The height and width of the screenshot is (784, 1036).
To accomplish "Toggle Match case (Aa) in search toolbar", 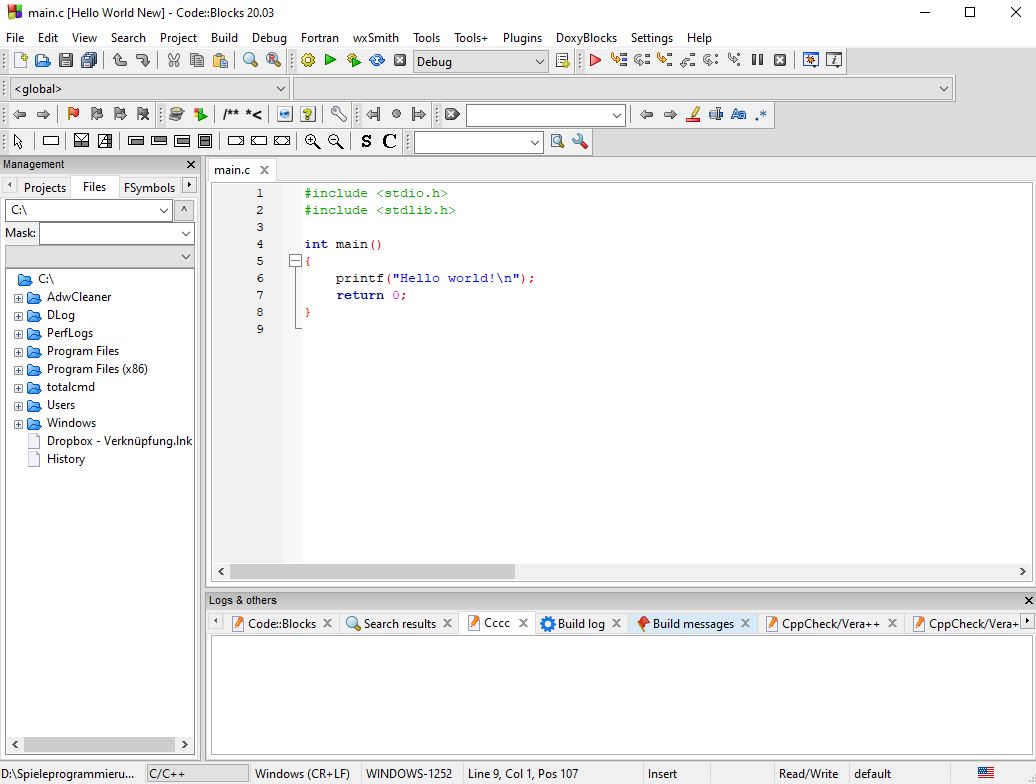I will pyautogui.click(x=738, y=115).
